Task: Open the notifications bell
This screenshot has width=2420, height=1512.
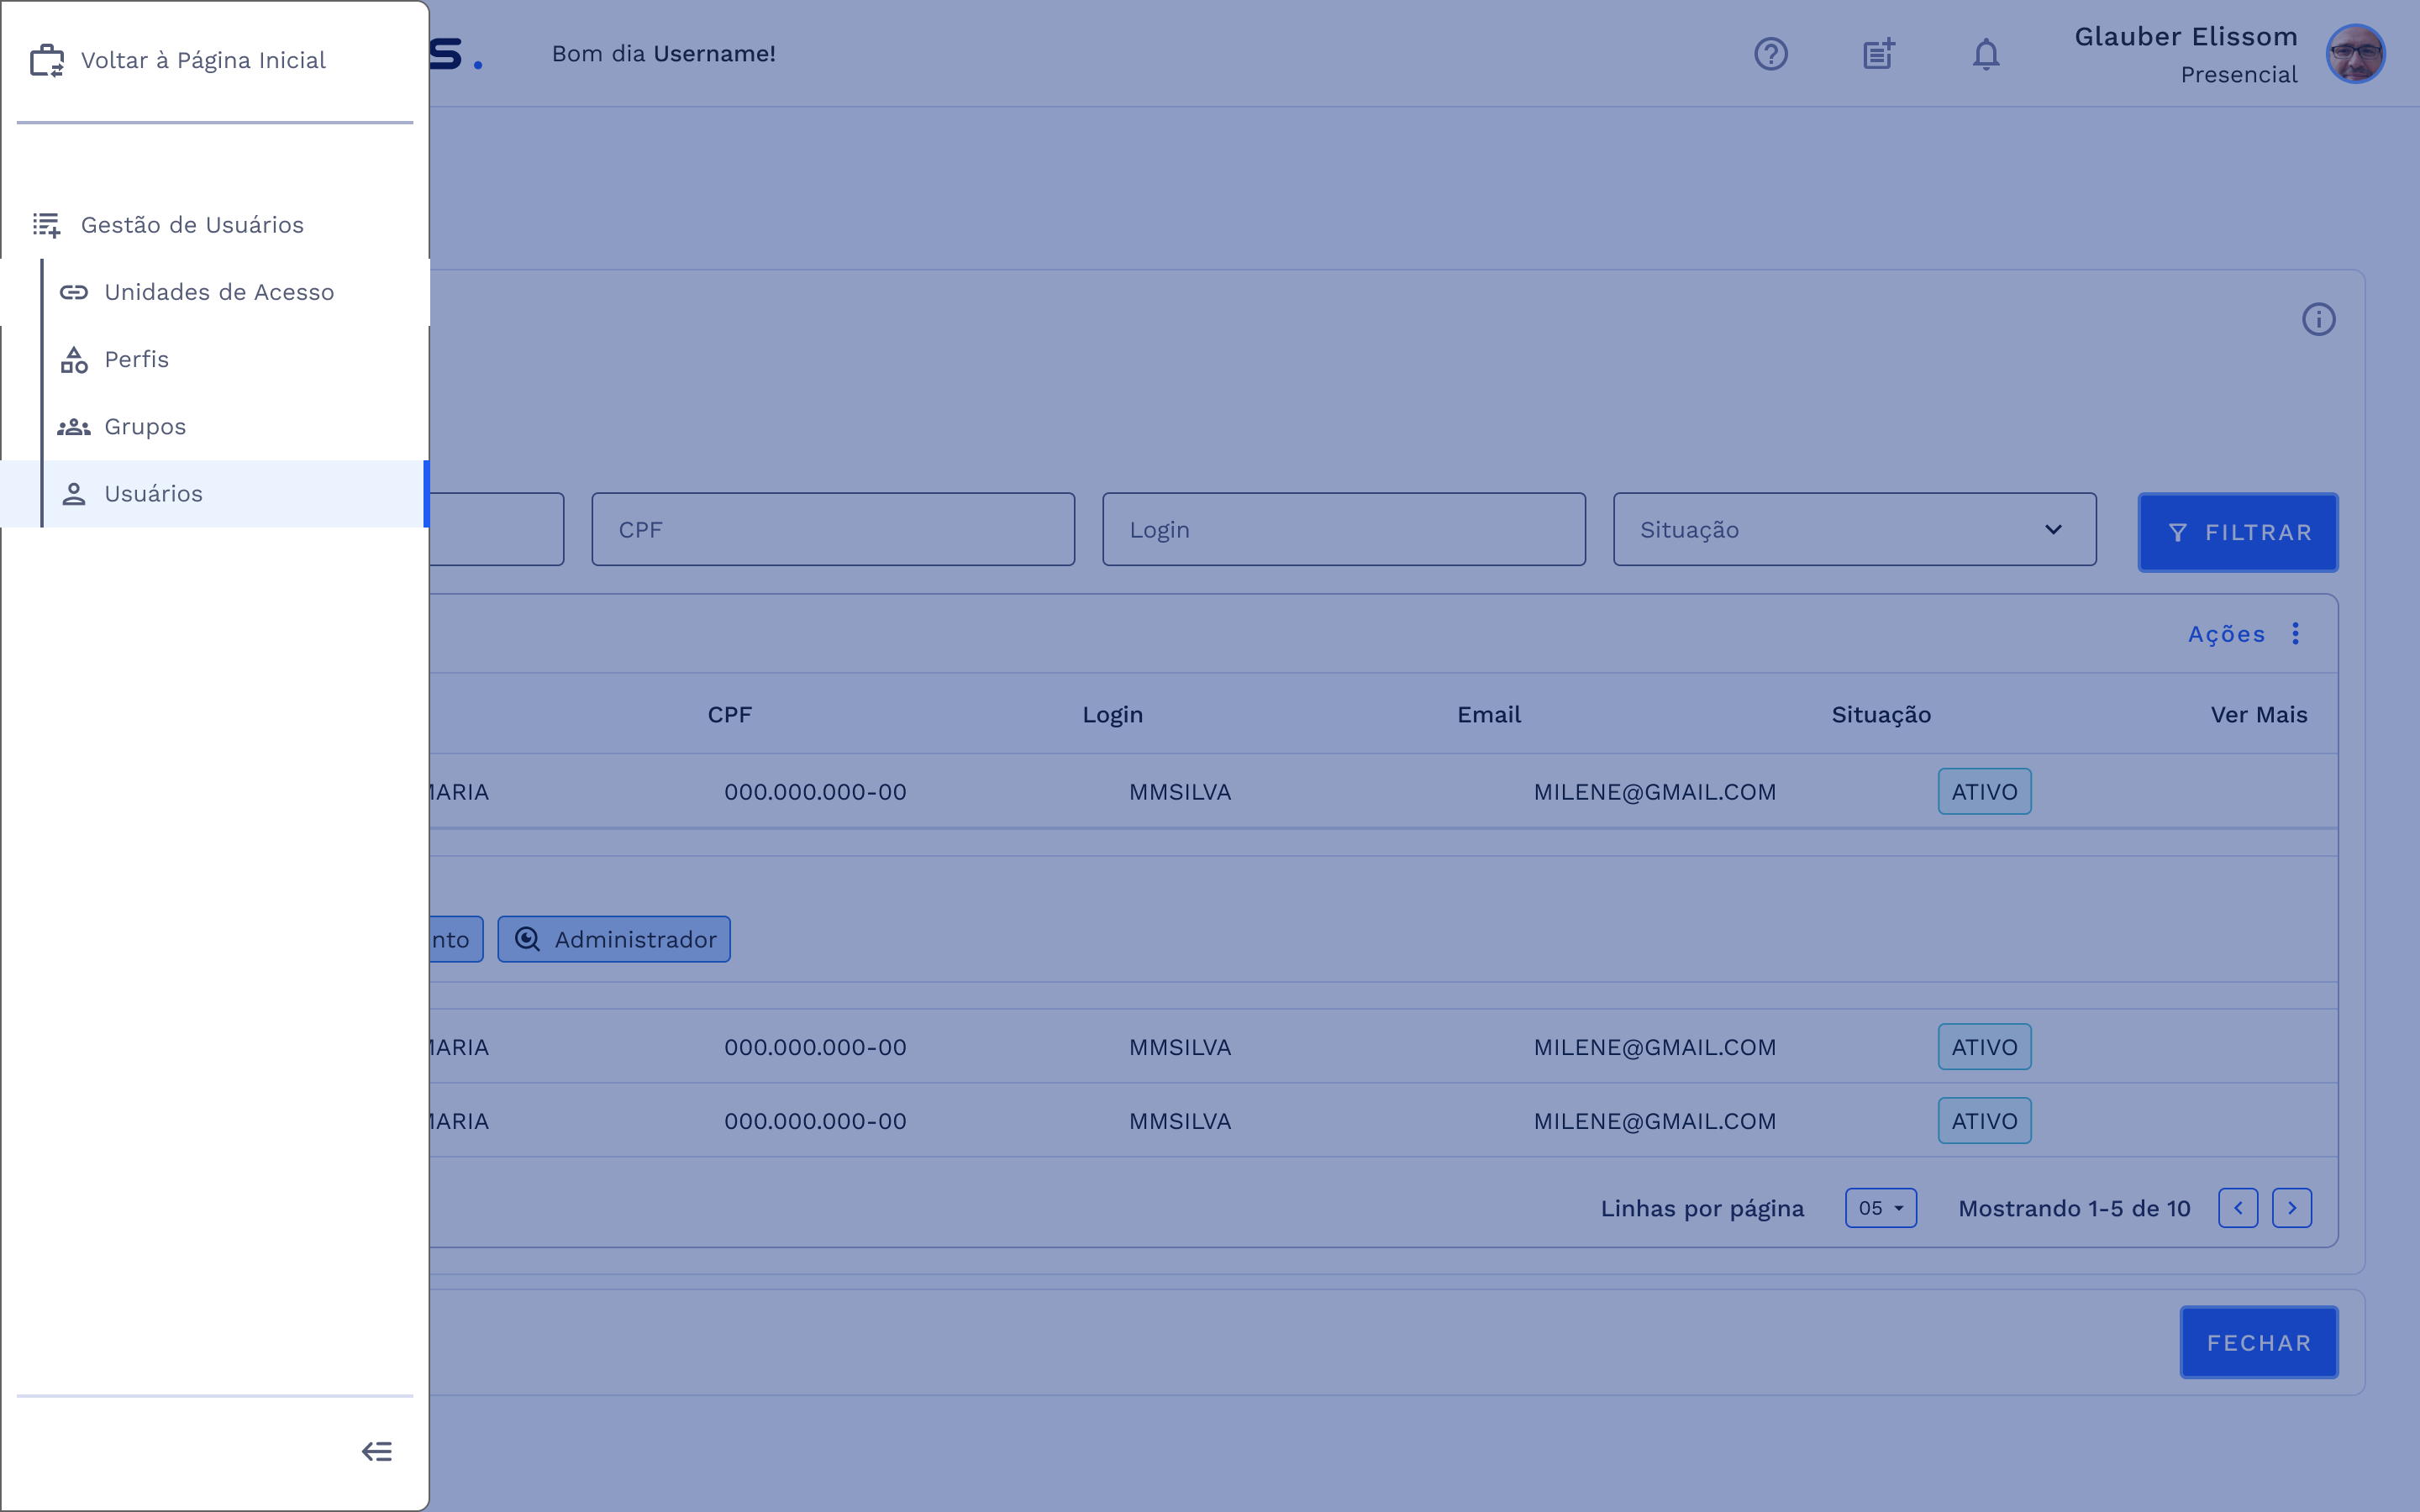Action: (1985, 54)
